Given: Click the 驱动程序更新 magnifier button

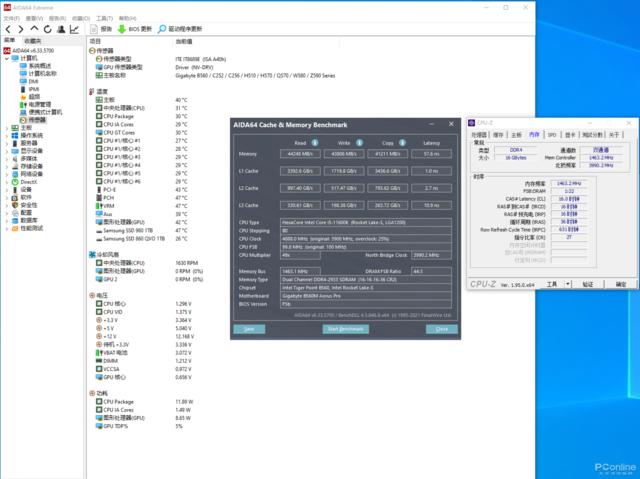Looking at the screenshot, I should (180, 29).
